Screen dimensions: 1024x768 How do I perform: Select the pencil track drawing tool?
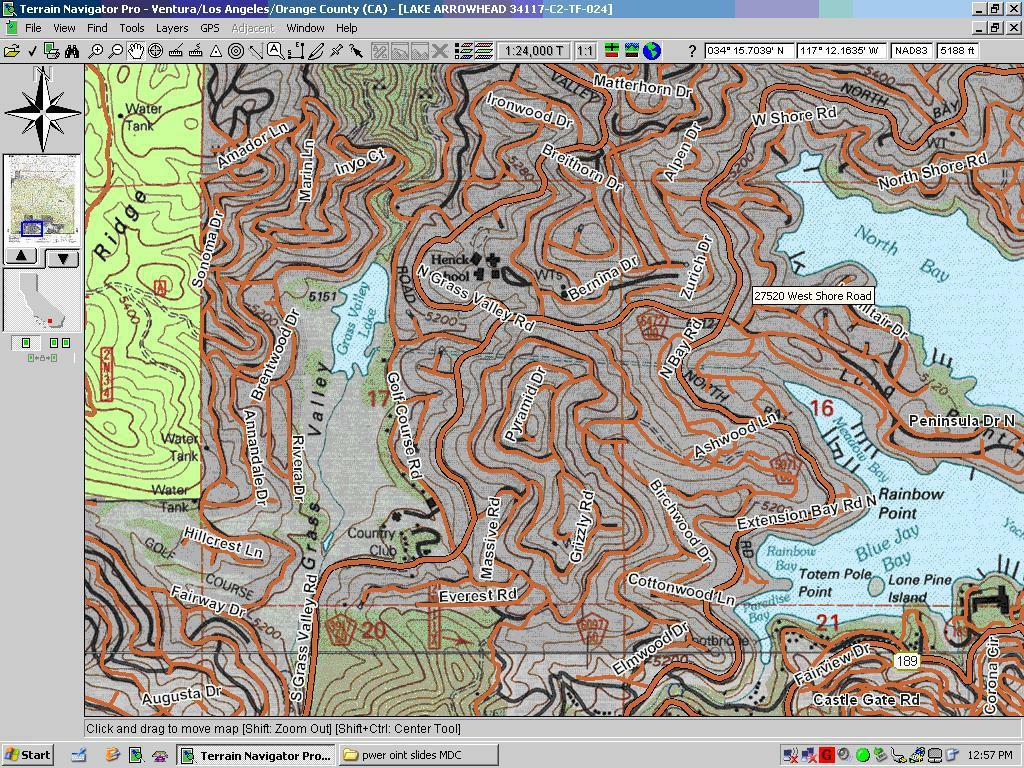[x=316, y=51]
